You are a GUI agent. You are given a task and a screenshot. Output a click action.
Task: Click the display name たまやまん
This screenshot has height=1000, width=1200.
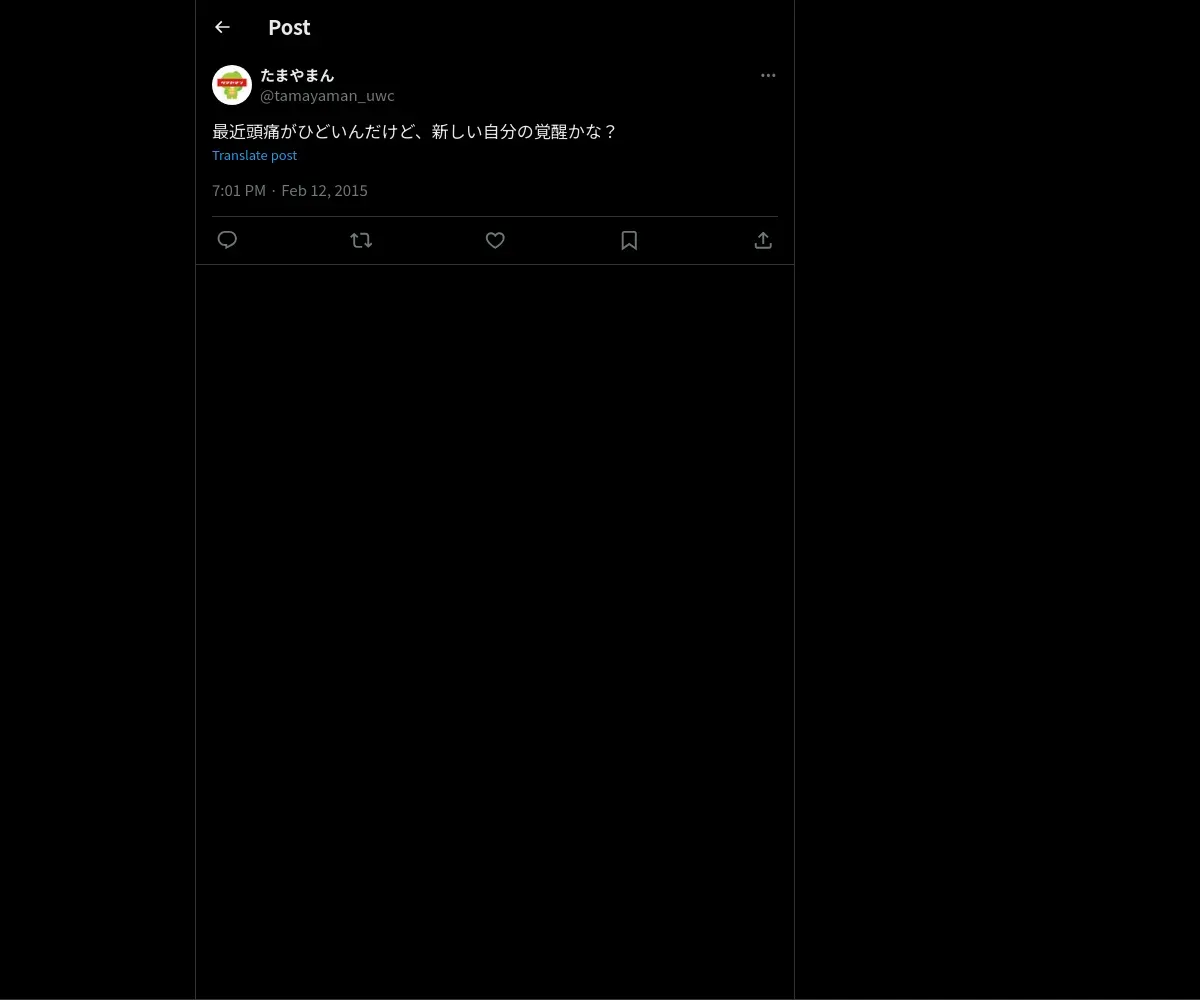coord(297,75)
